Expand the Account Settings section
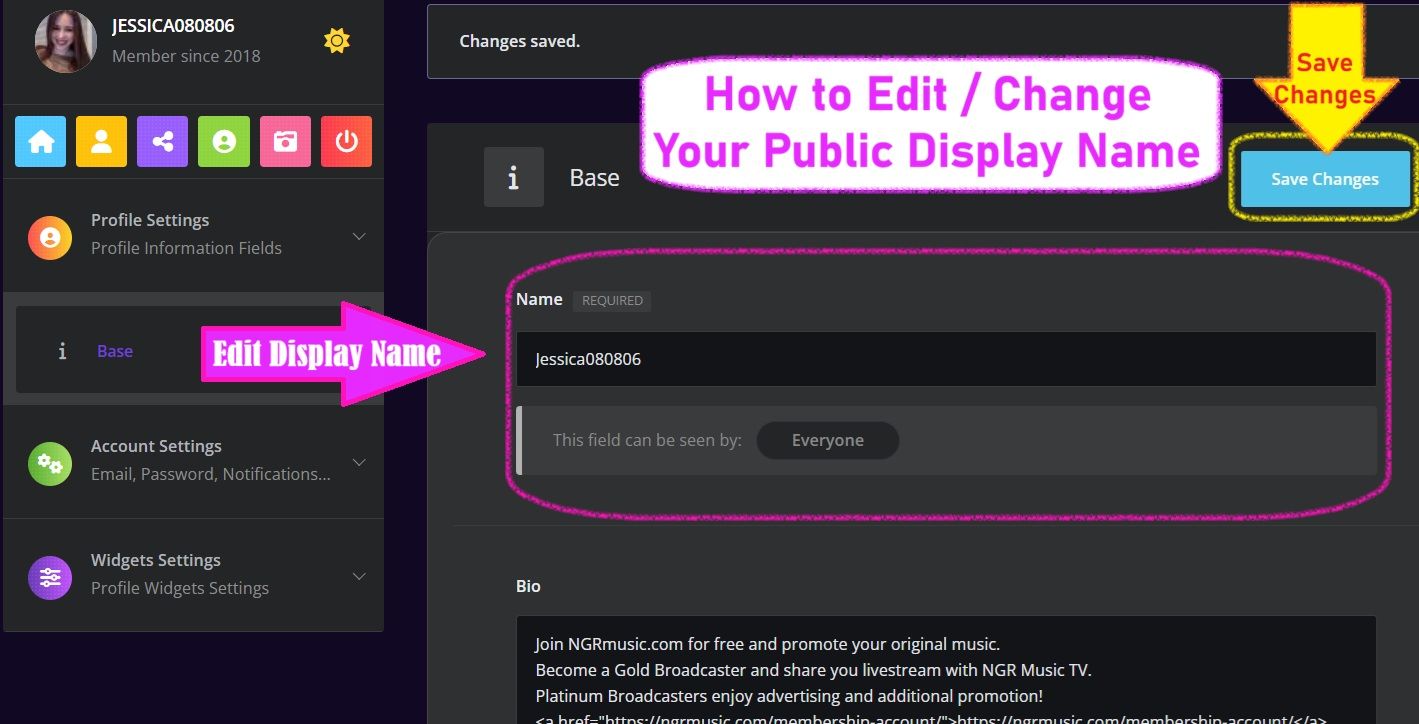This screenshot has width=1419, height=724. point(359,461)
